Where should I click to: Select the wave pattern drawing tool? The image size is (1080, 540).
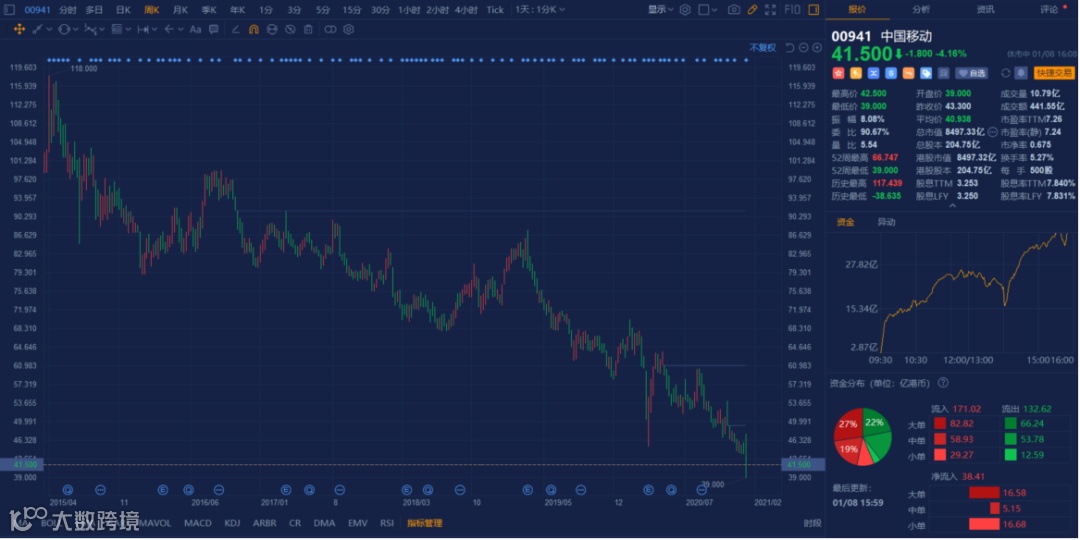coord(90,30)
